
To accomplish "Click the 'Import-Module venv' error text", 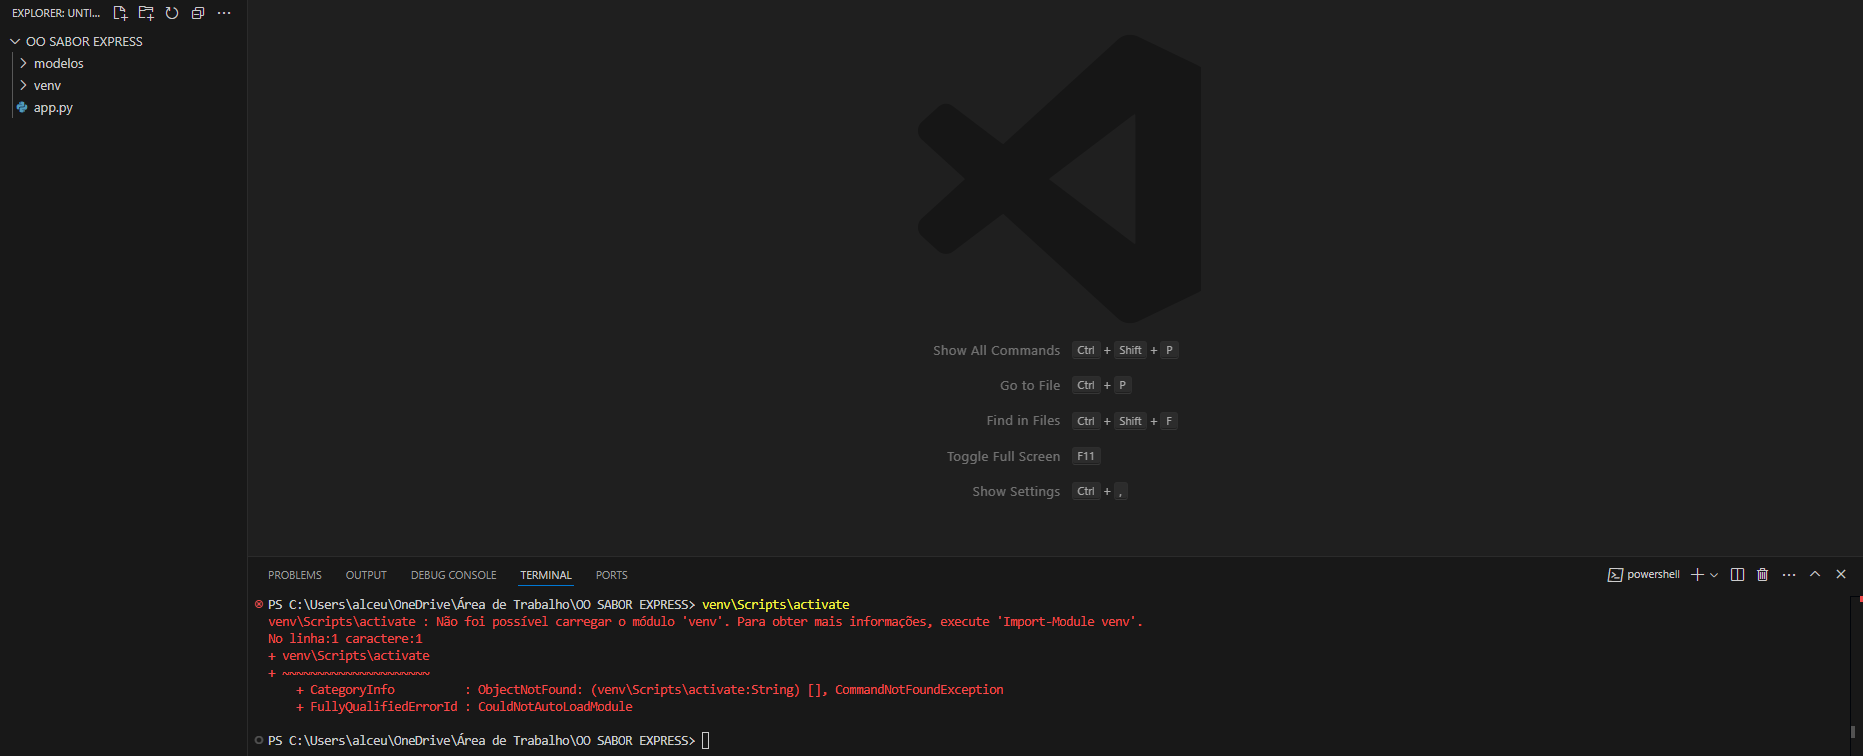I will pyautogui.click(x=1068, y=621).
